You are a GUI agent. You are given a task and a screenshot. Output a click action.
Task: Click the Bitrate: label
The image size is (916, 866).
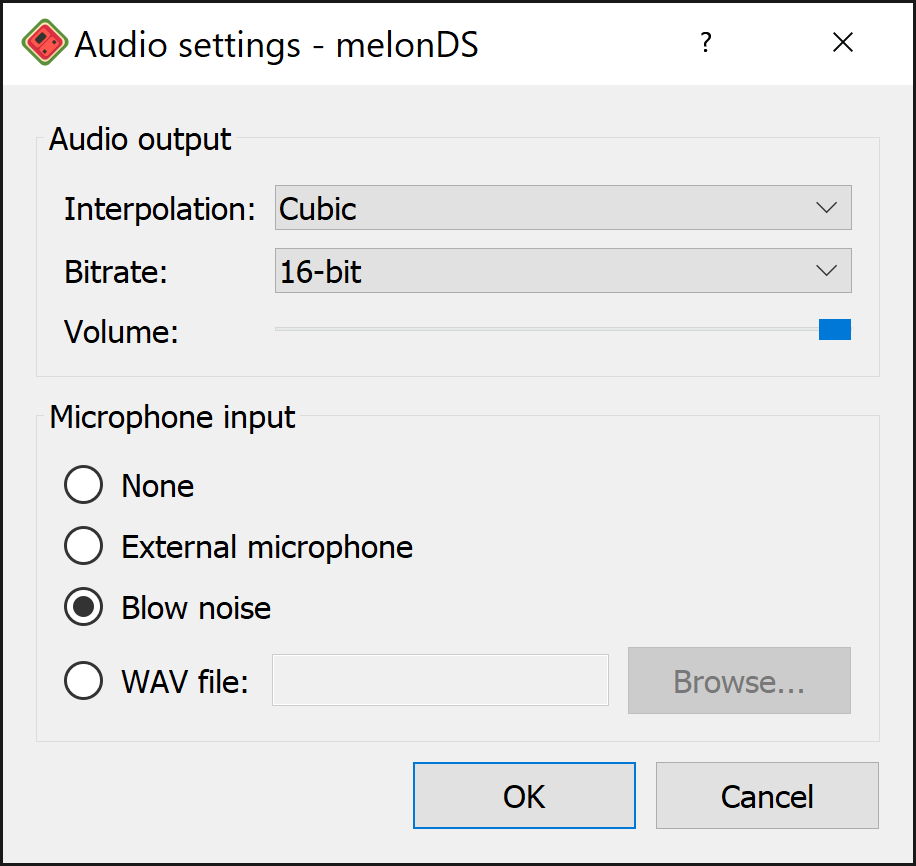pyautogui.click(x=116, y=272)
